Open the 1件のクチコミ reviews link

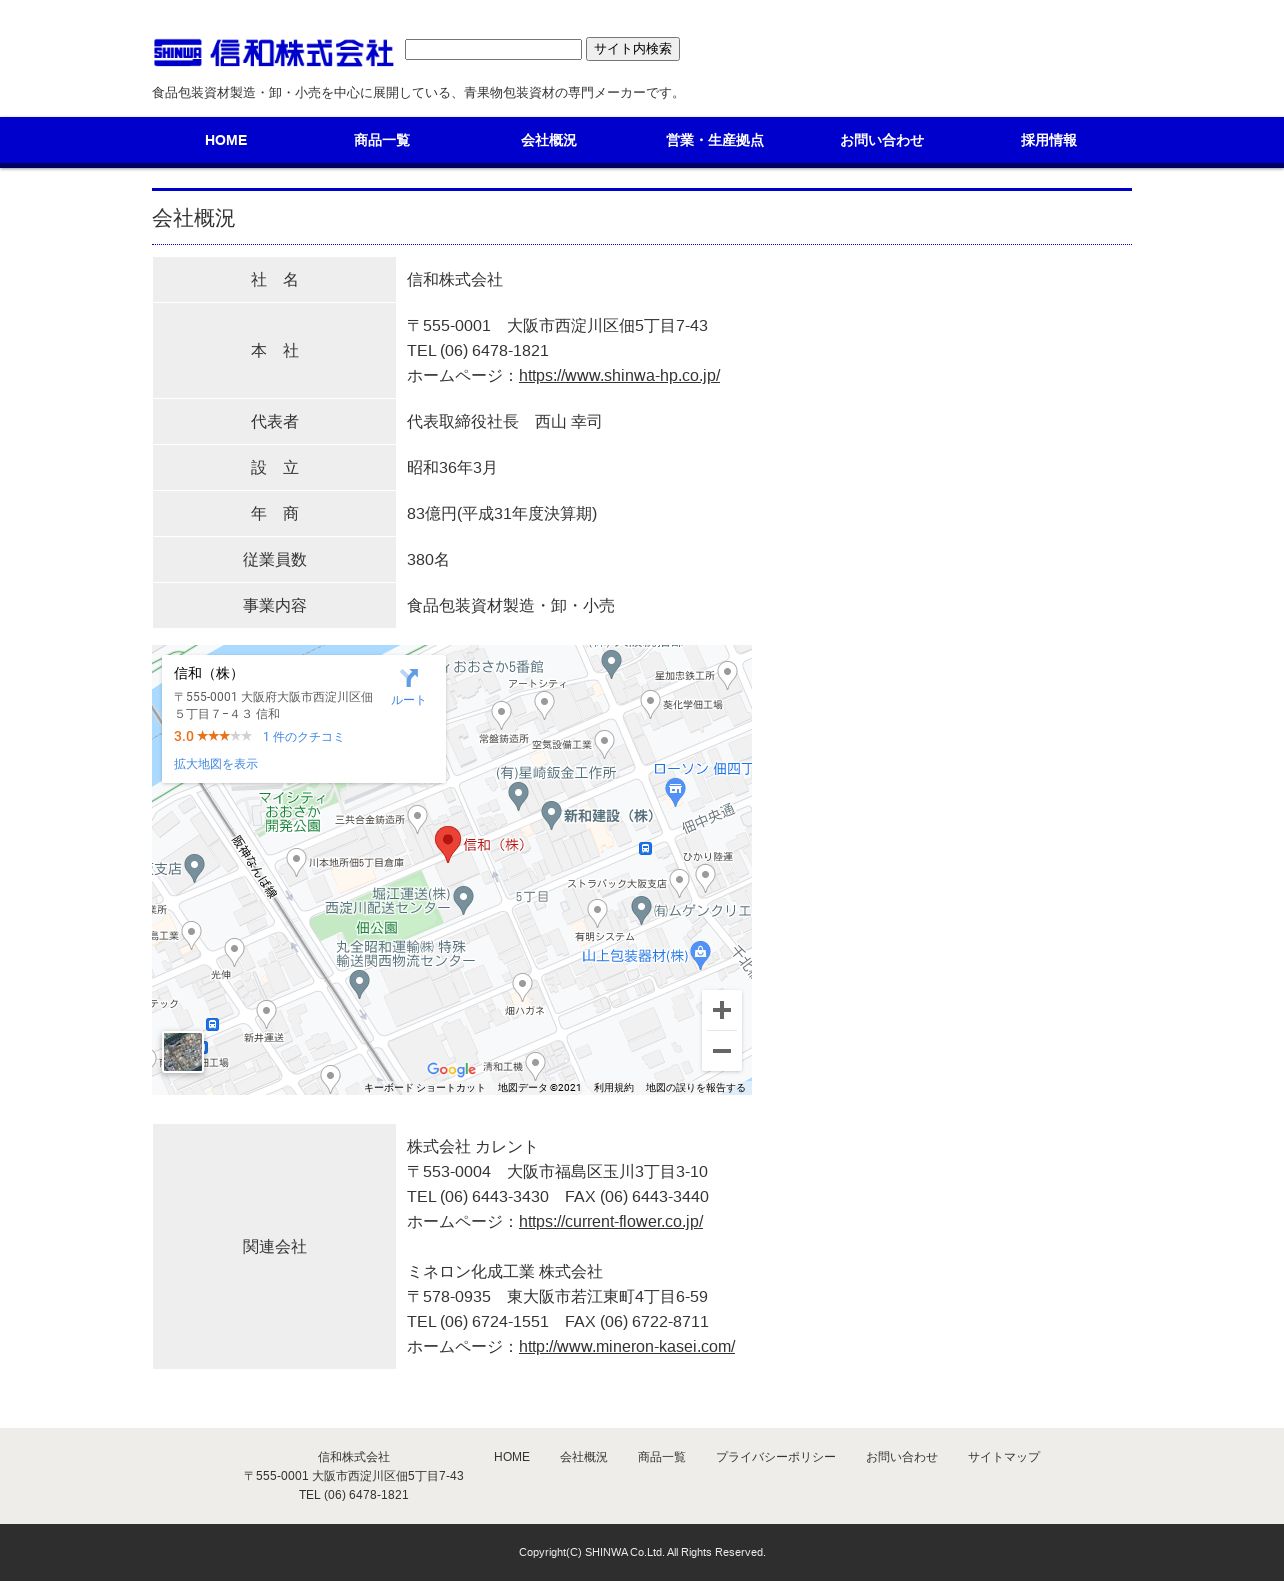click(303, 737)
